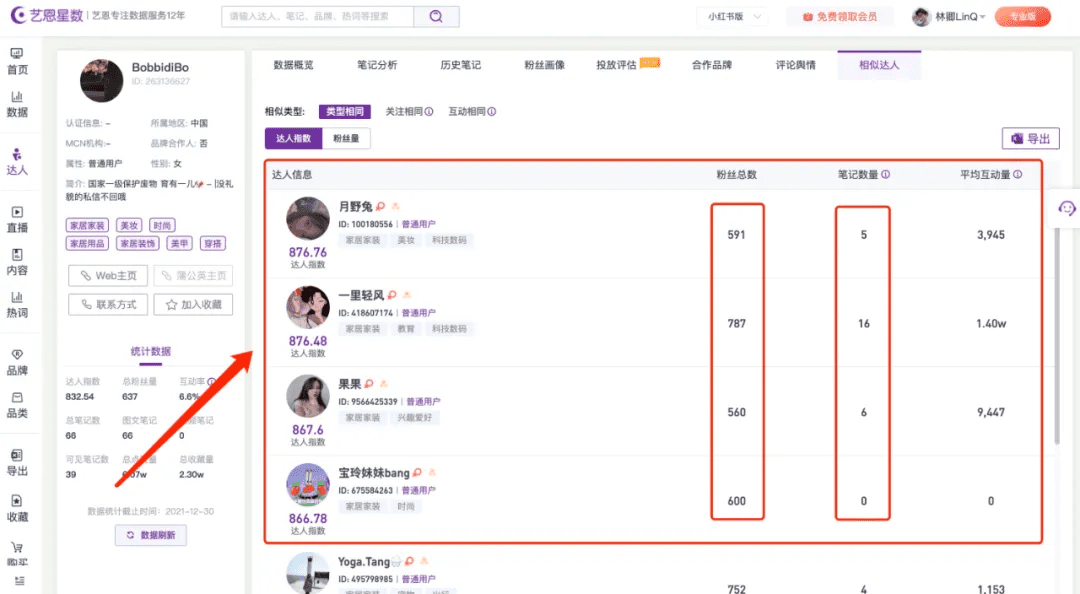
Task: Open the customer service headset icon
Action: point(1066,208)
